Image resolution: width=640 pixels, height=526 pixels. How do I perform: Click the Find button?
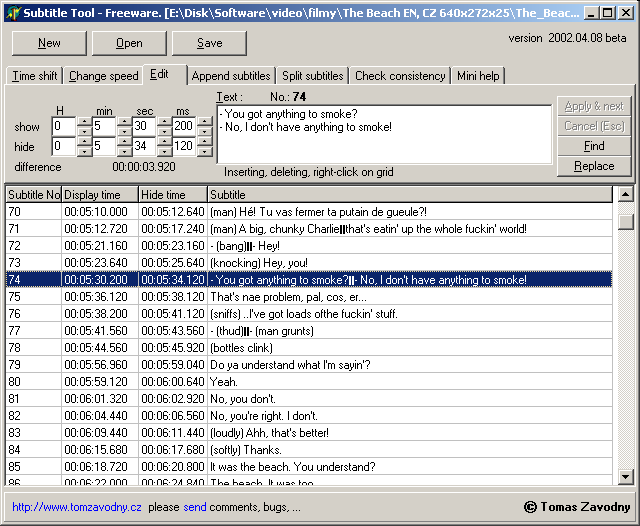click(x=593, y=146)
